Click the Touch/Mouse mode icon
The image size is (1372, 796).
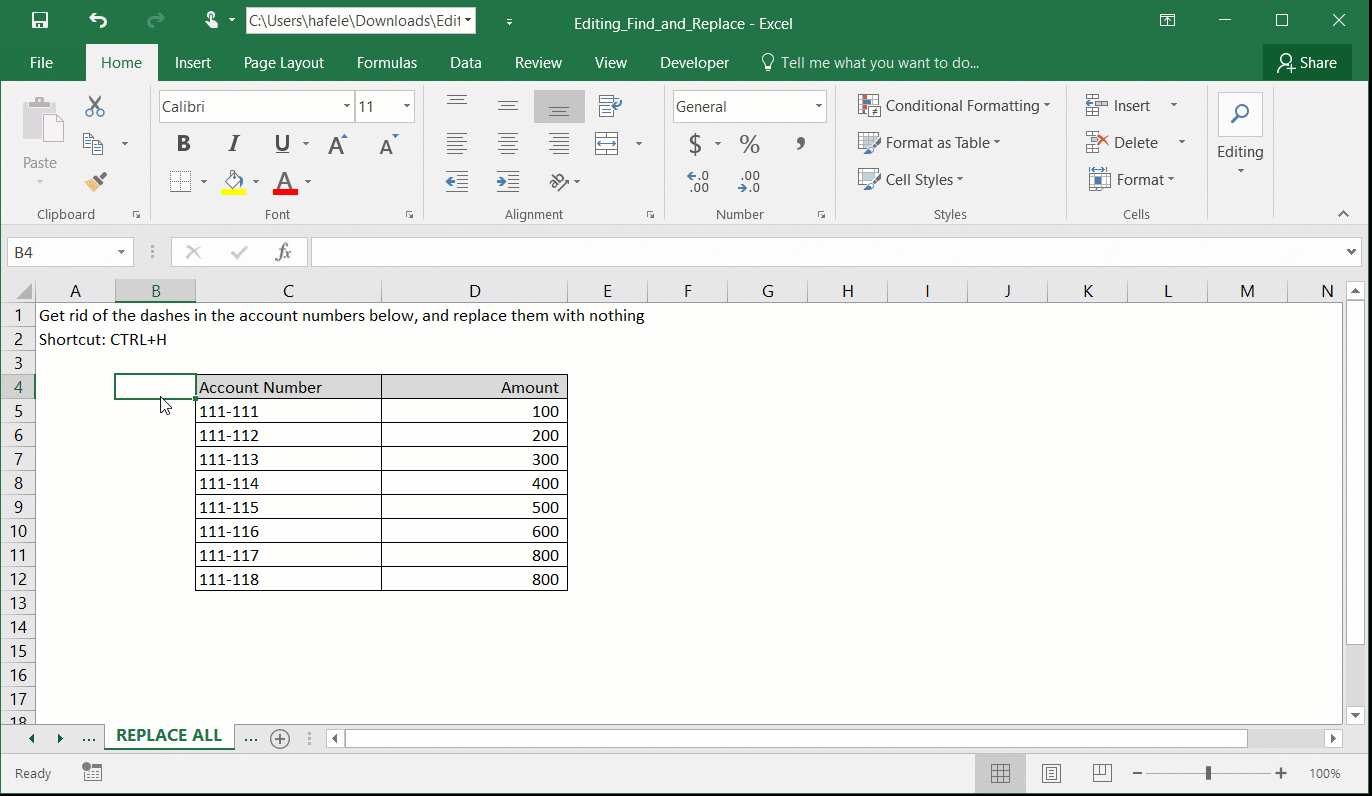212,20
